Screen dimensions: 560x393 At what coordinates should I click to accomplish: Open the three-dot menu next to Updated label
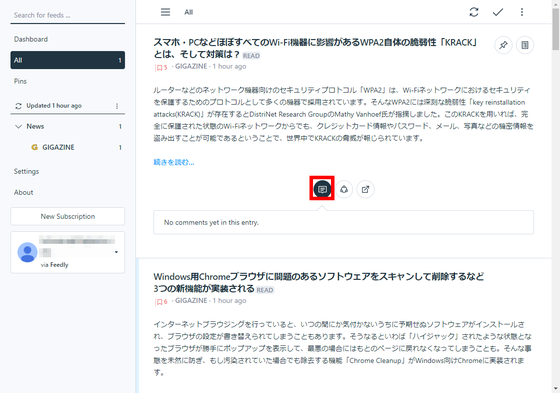(x=117, y=106)
